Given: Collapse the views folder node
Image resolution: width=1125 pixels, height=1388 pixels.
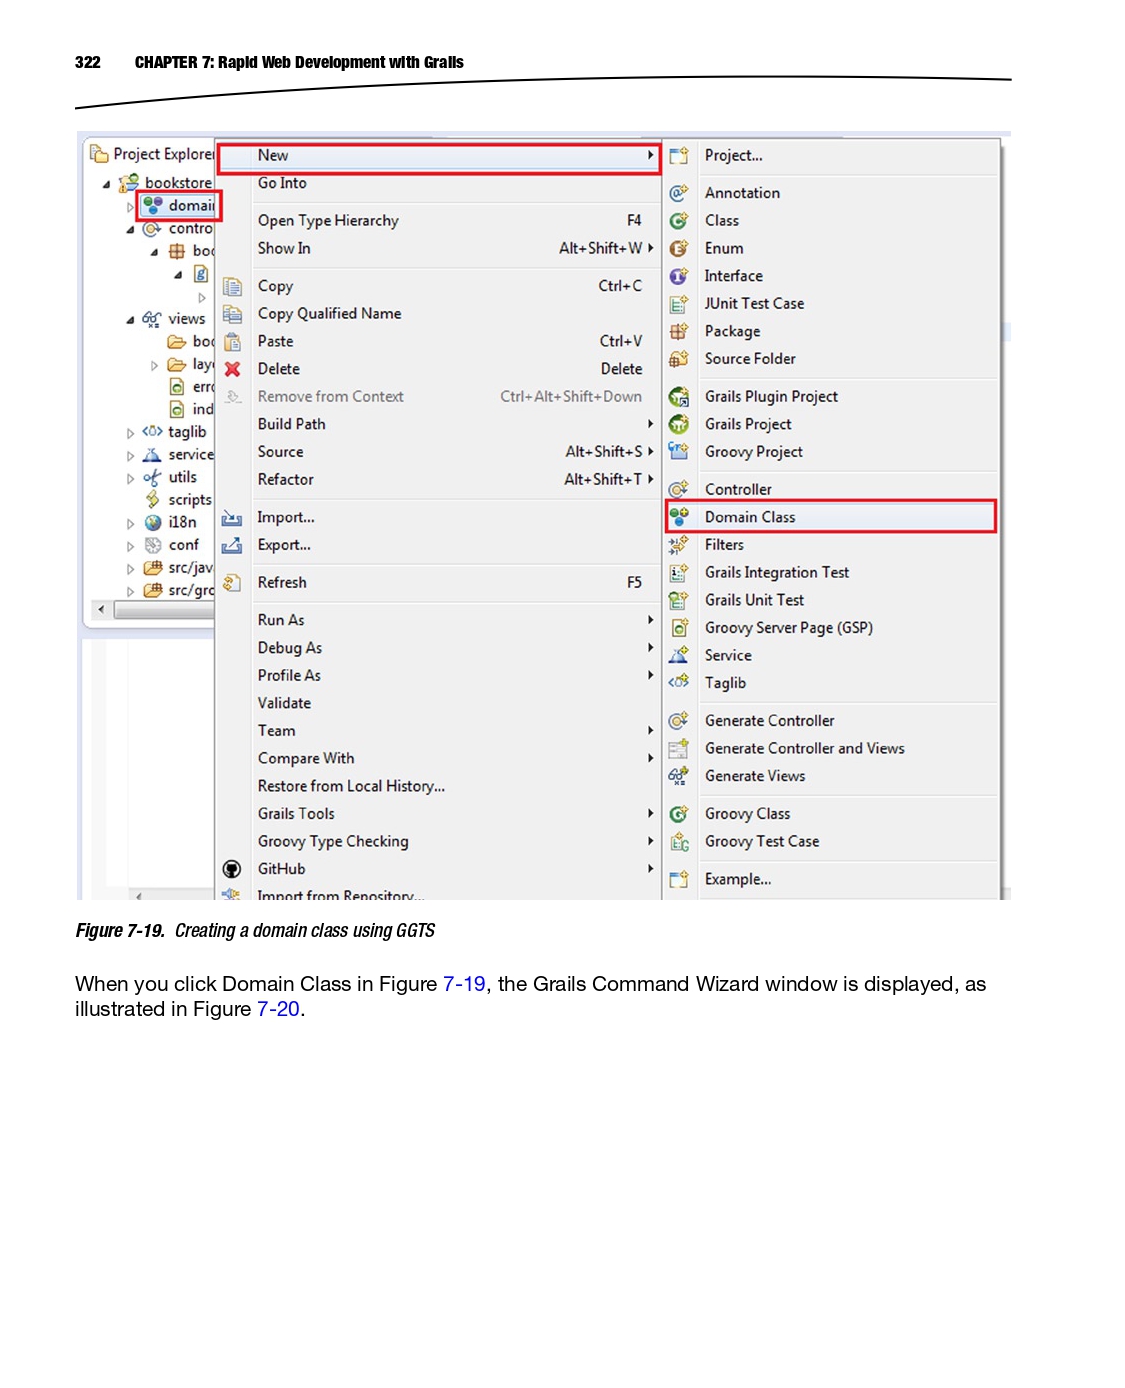Looking at the screenshot, I should point(130,320).
